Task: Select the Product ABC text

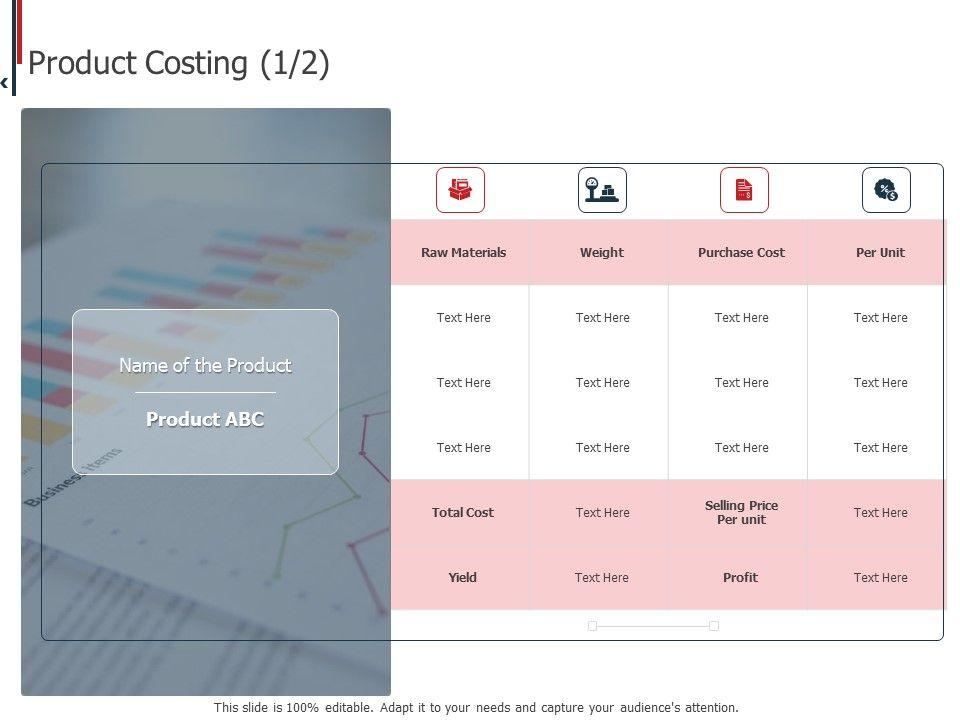Action: (x=205, y=419)
